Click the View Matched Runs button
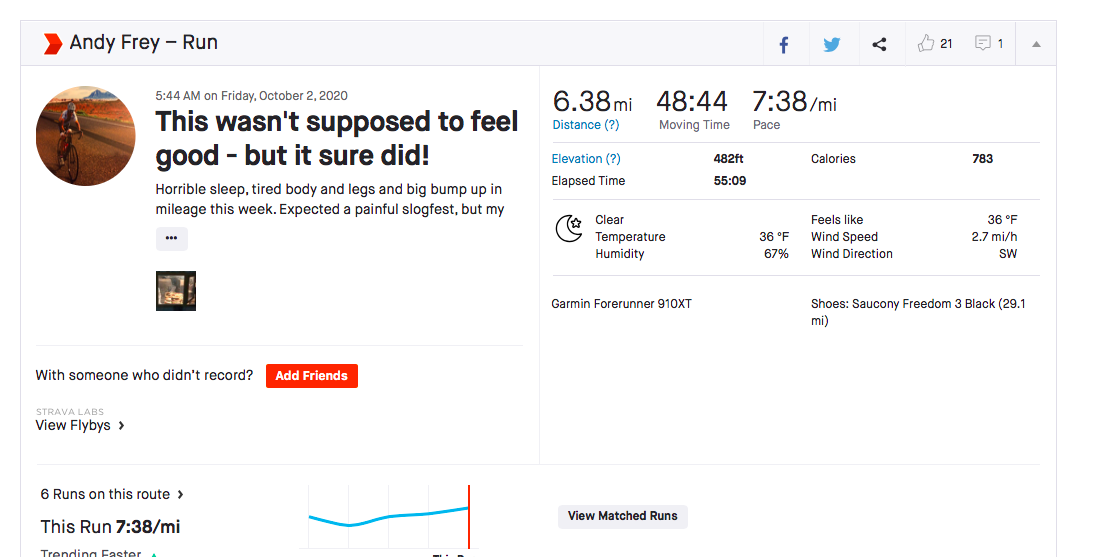 (622, 516)
